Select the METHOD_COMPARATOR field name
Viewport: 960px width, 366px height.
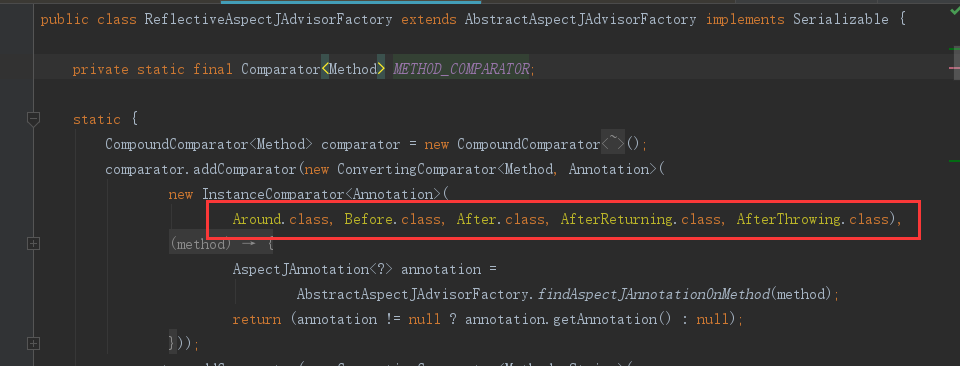coord(461,69)
